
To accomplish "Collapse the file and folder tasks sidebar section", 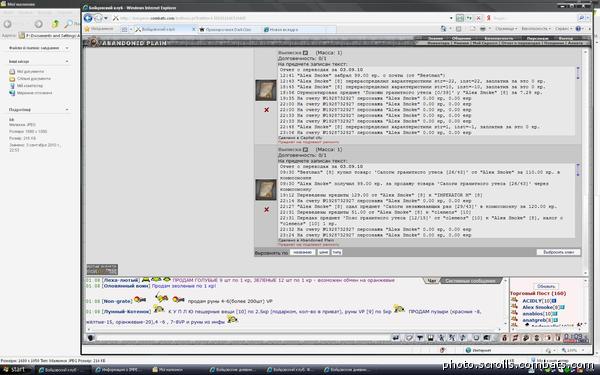I will coord(67,48).
